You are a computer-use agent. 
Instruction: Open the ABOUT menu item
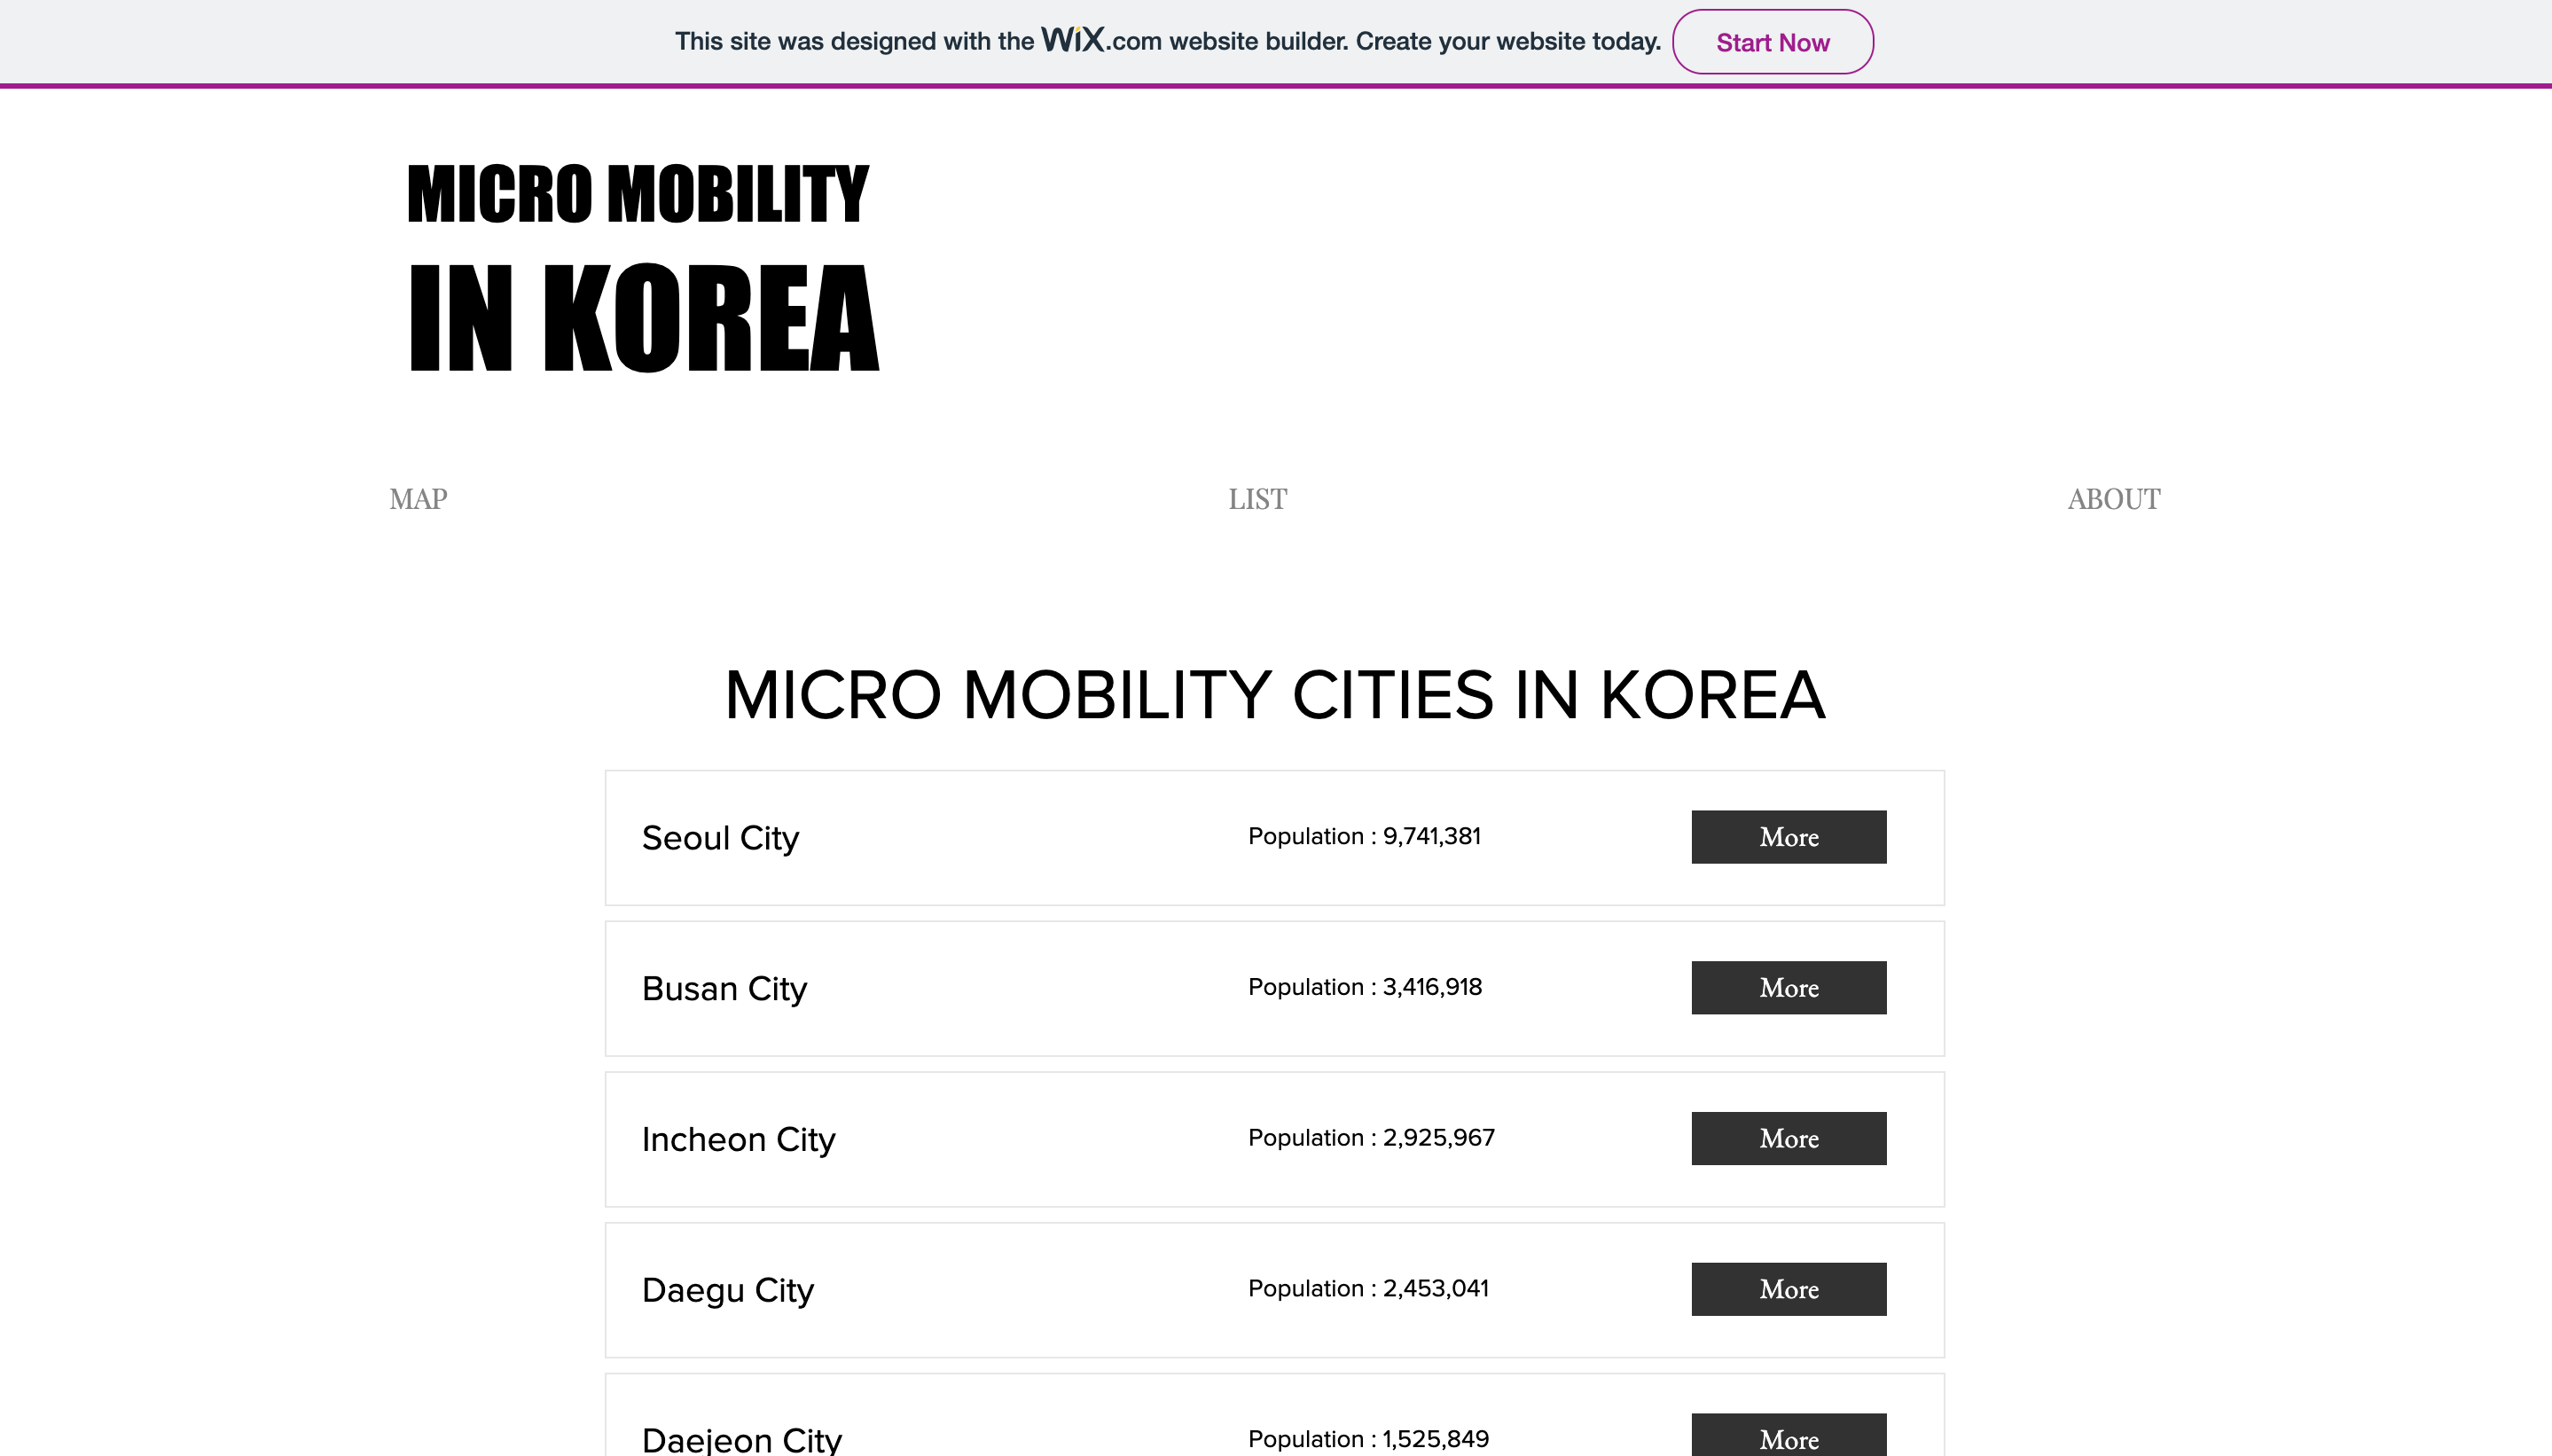coord(2113,499)
